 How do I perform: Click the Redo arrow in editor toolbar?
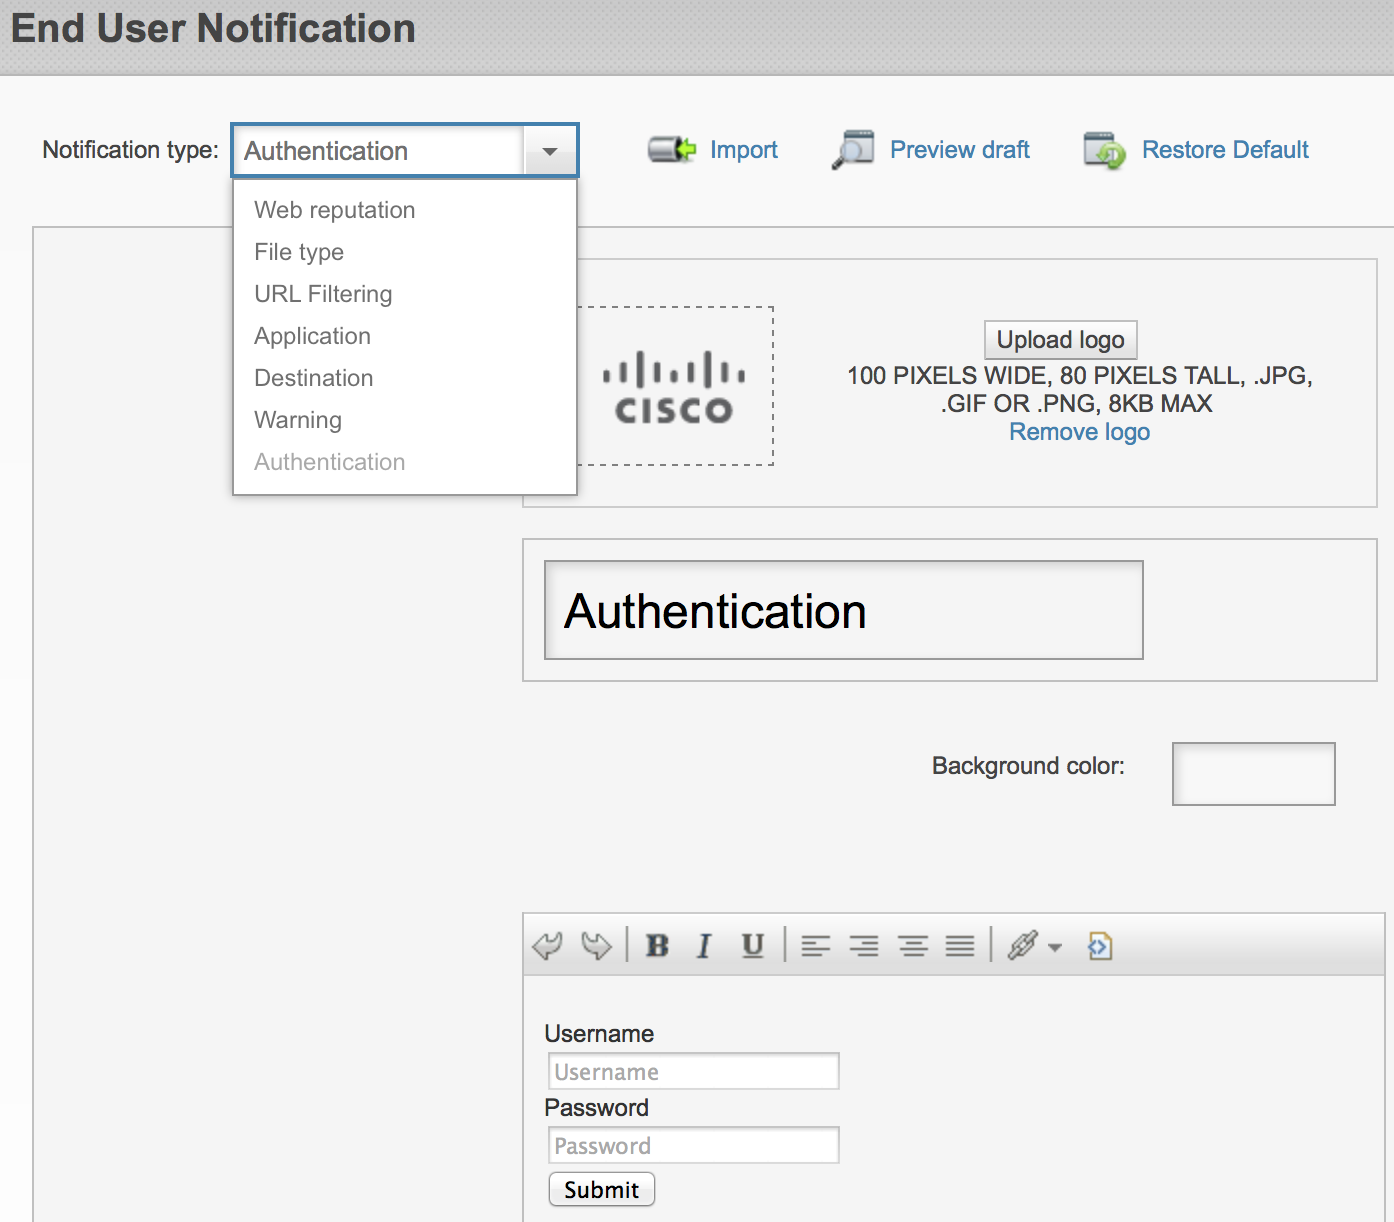pyautogui.click(x=596, y=945)
